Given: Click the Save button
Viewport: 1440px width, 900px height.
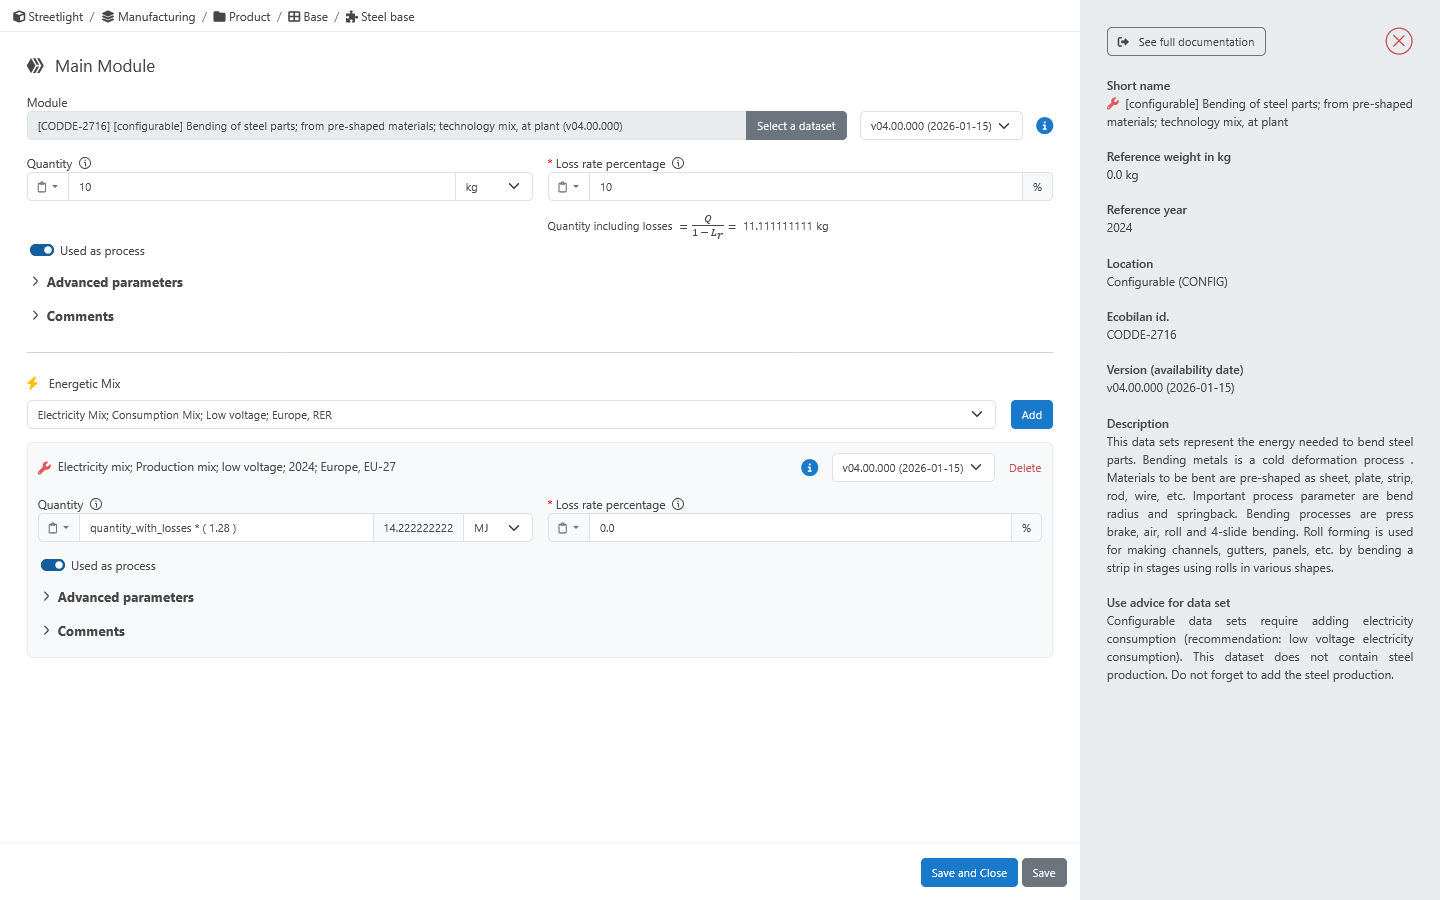Looking at the screenshot, I should coord(1044,873).
